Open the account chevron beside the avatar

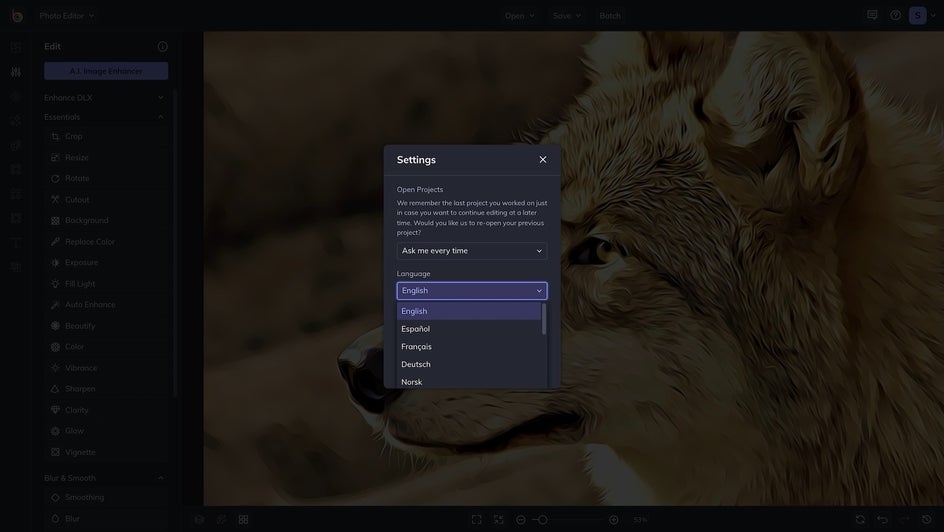pyautogui.click(x=933, y=16)
